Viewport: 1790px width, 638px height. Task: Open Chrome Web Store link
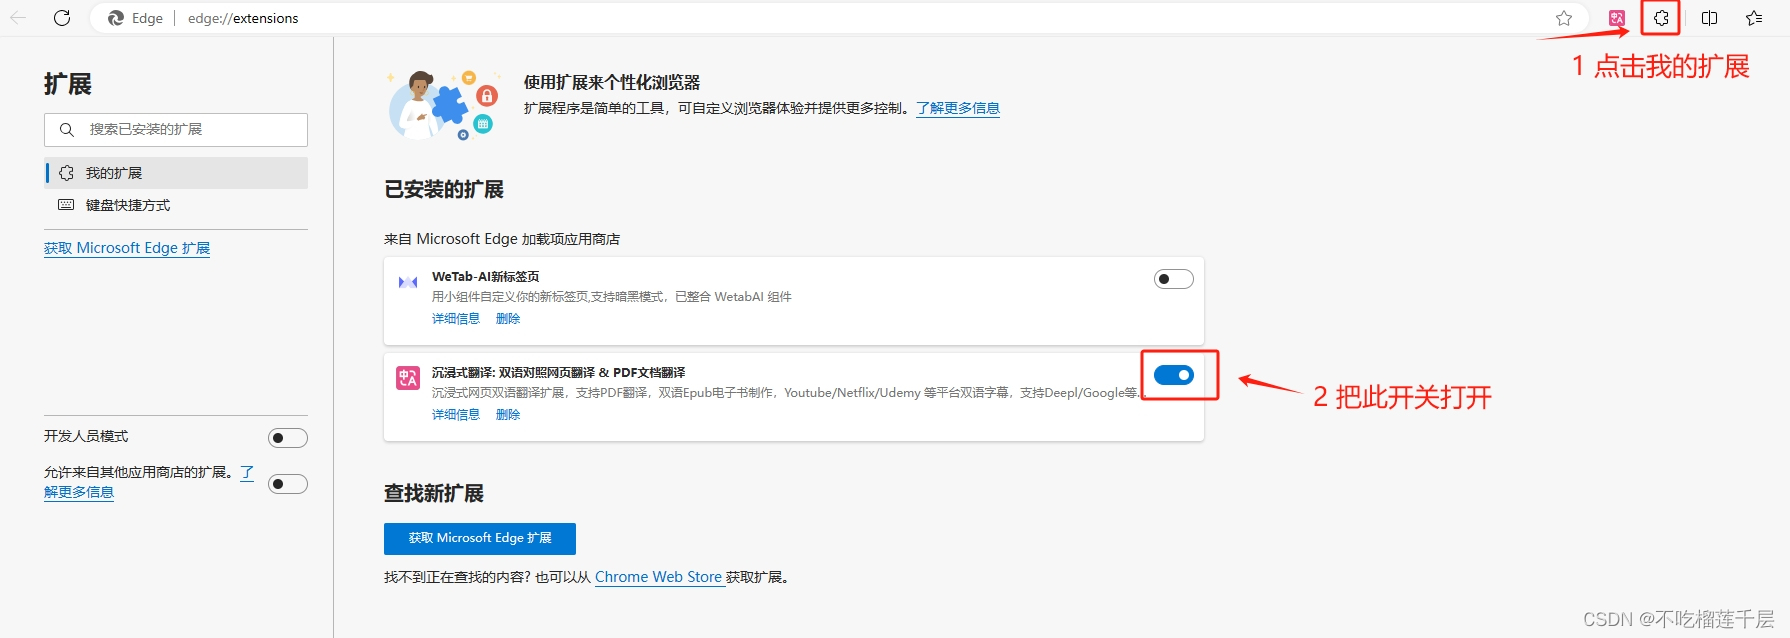pyautogui.click(x=659, y=577)
